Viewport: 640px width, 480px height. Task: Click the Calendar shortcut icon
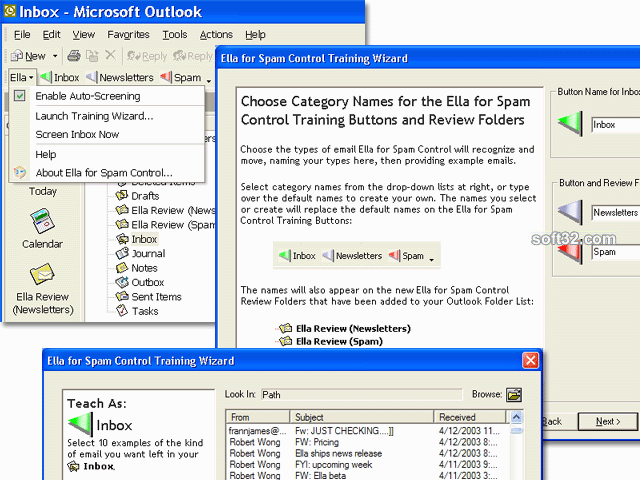coord(42,221)
